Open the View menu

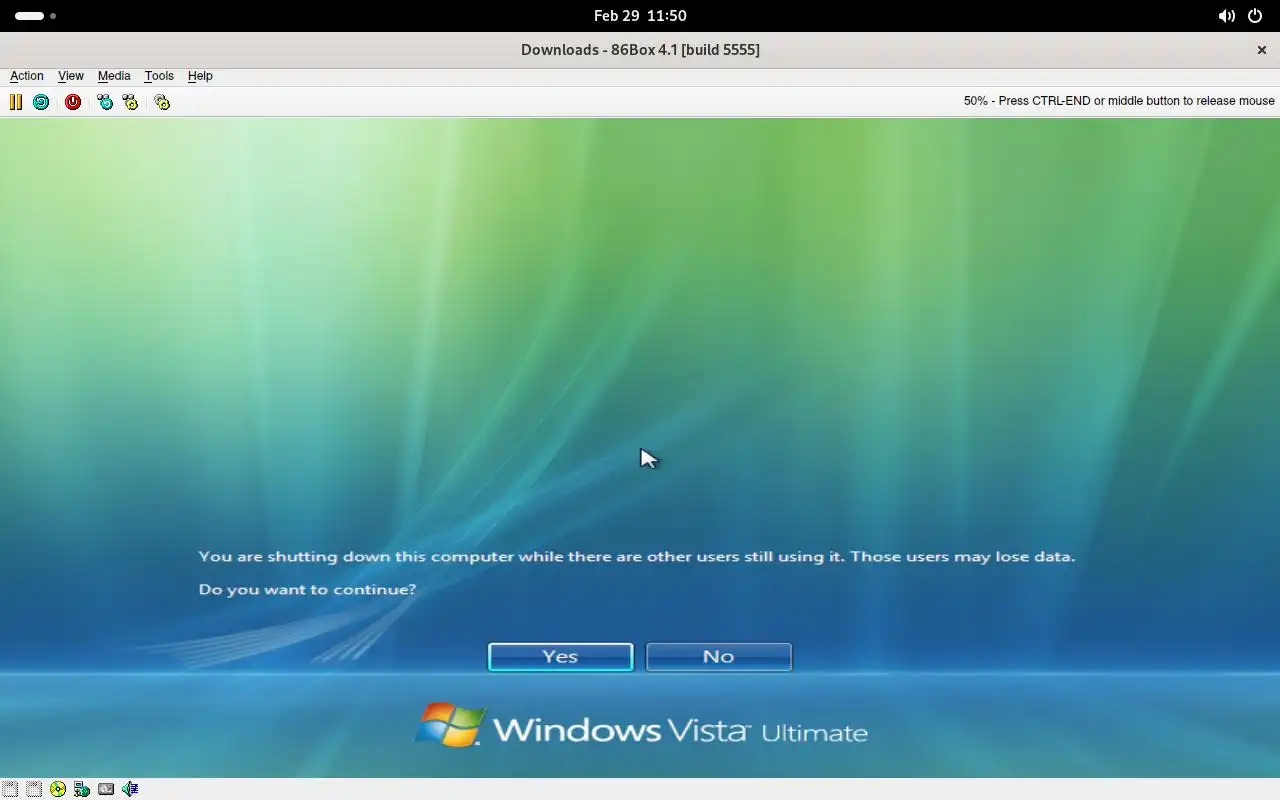coord(71,76)
